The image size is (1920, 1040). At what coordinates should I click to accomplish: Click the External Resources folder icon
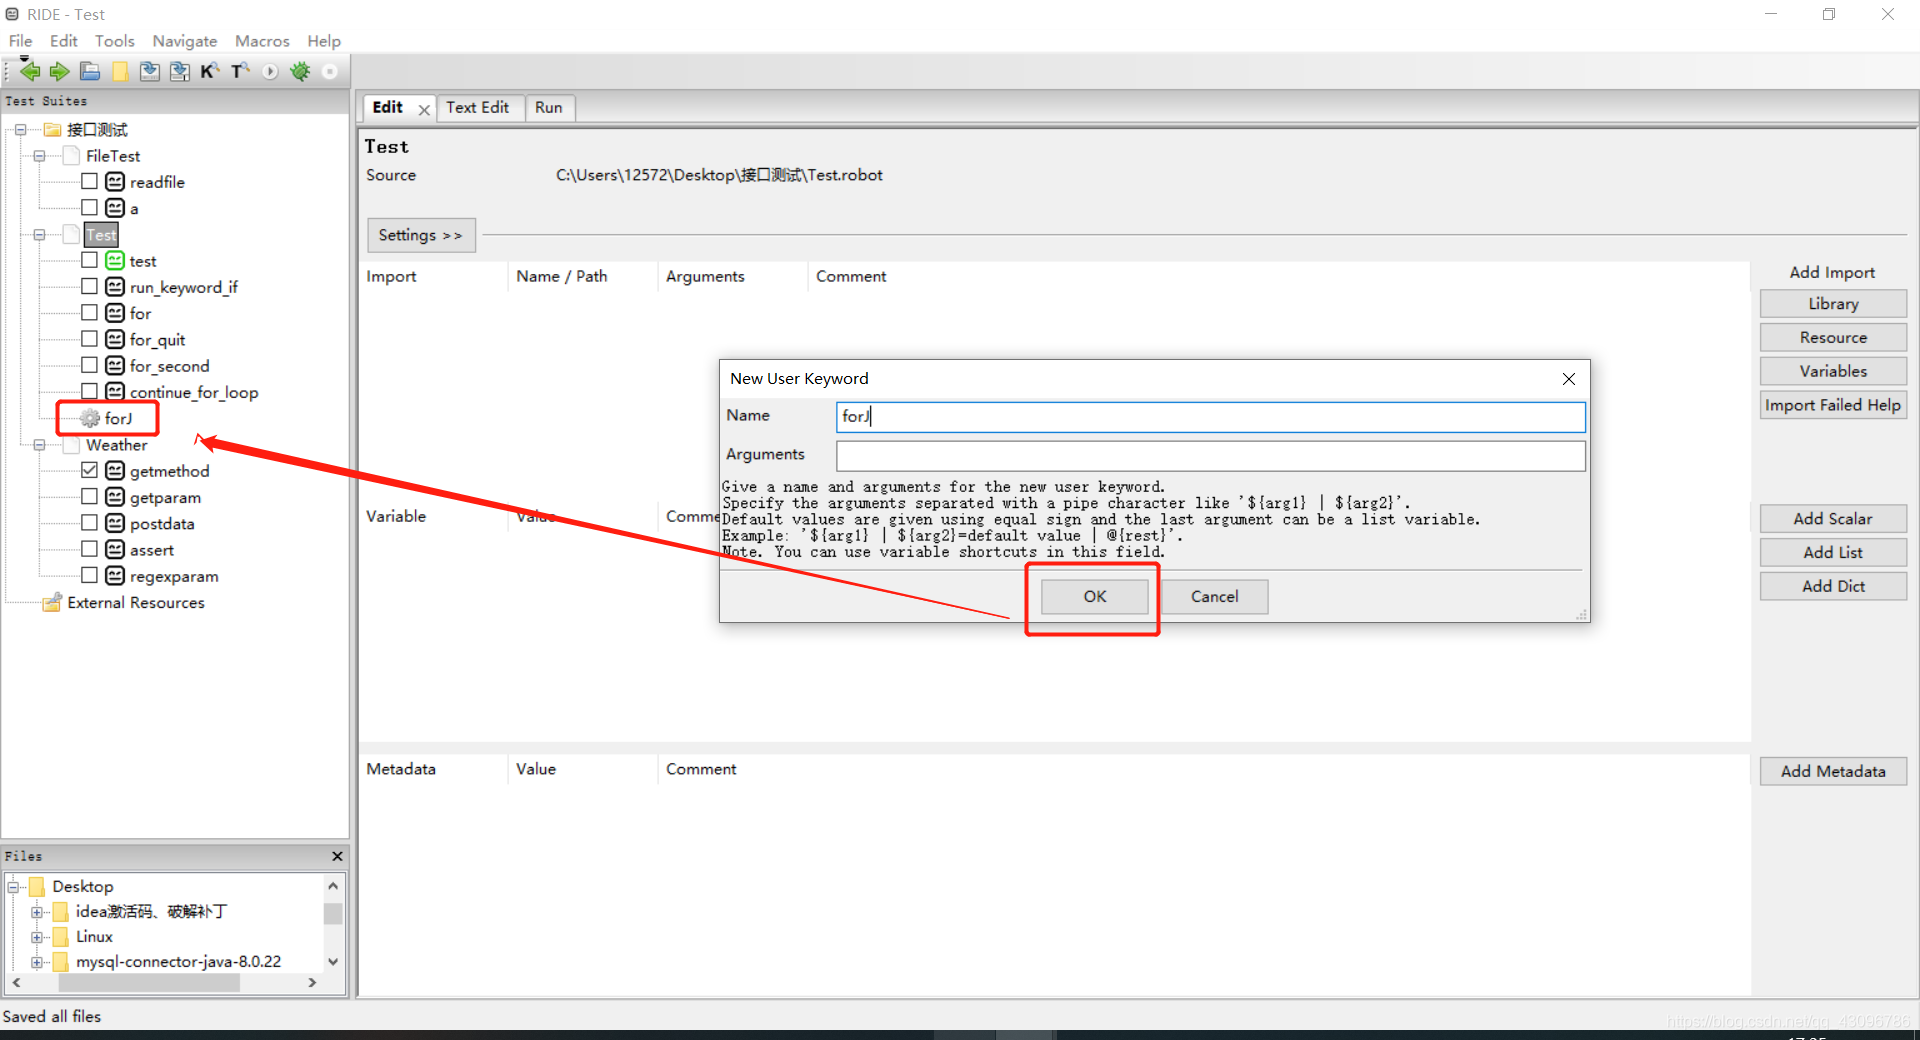(x=52, y=602)
